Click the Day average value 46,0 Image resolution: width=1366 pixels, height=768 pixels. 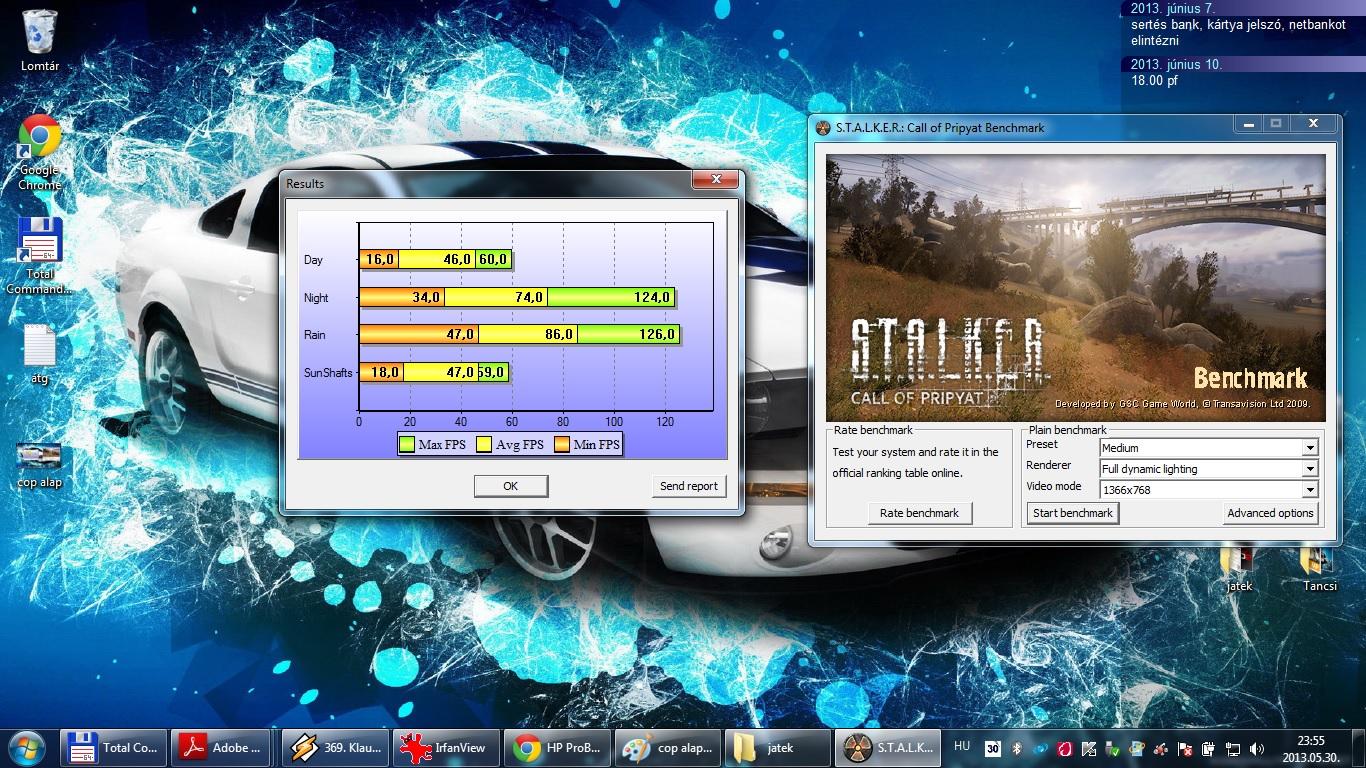[458, 259]
